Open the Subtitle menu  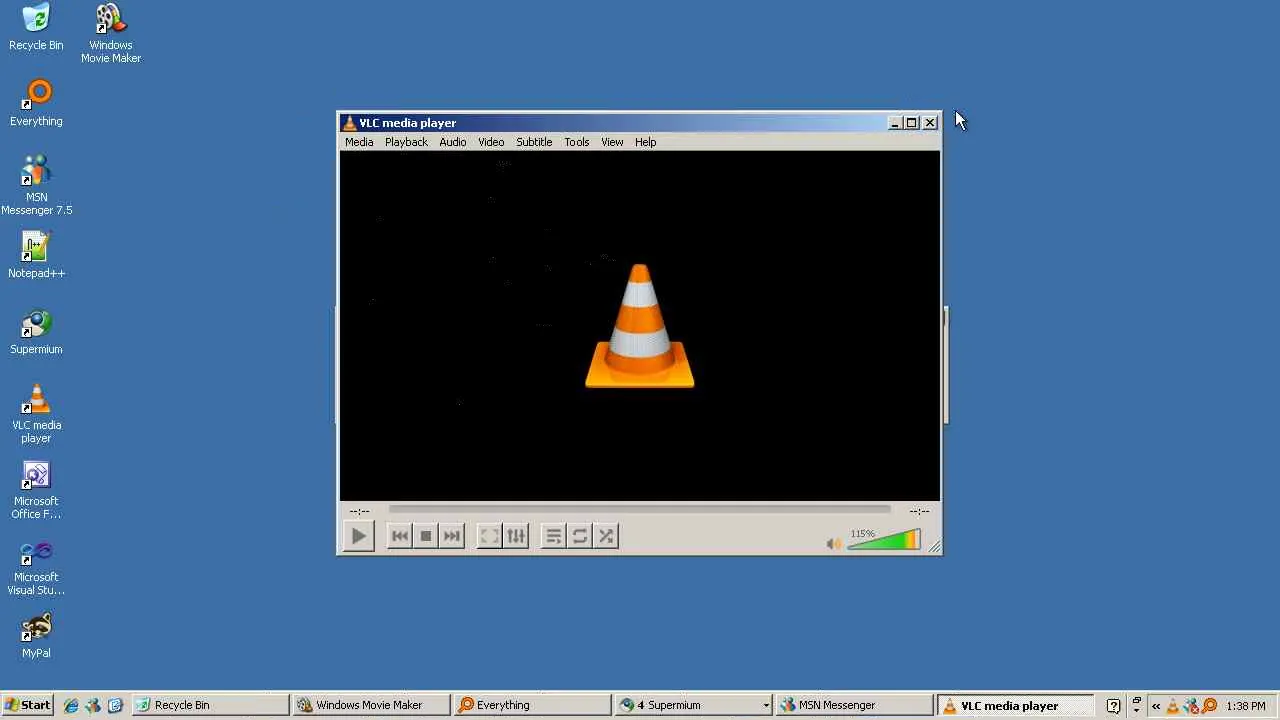pyautogui.click(x=534, y=142)
